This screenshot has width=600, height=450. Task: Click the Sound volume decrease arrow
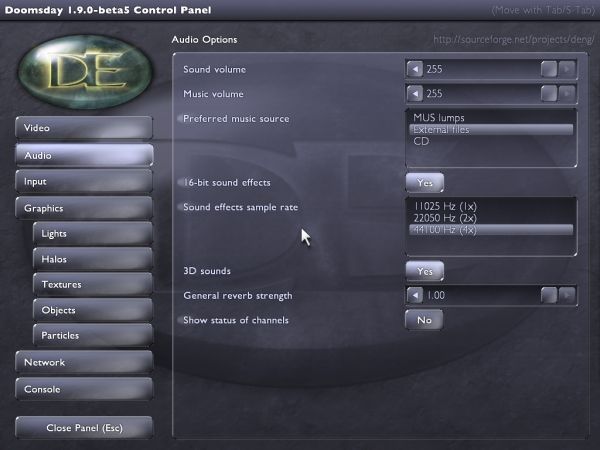coord(415,69)
